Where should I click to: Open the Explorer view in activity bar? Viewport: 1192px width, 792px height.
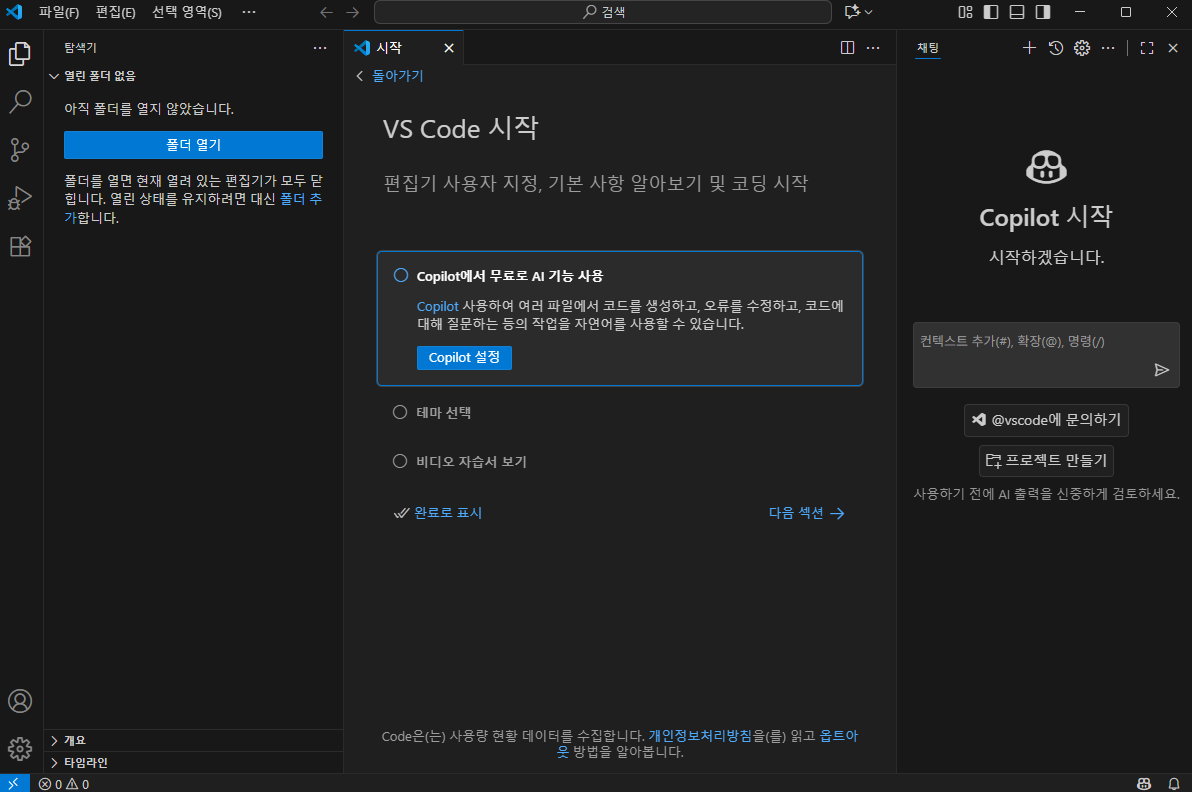click(21, 54)
